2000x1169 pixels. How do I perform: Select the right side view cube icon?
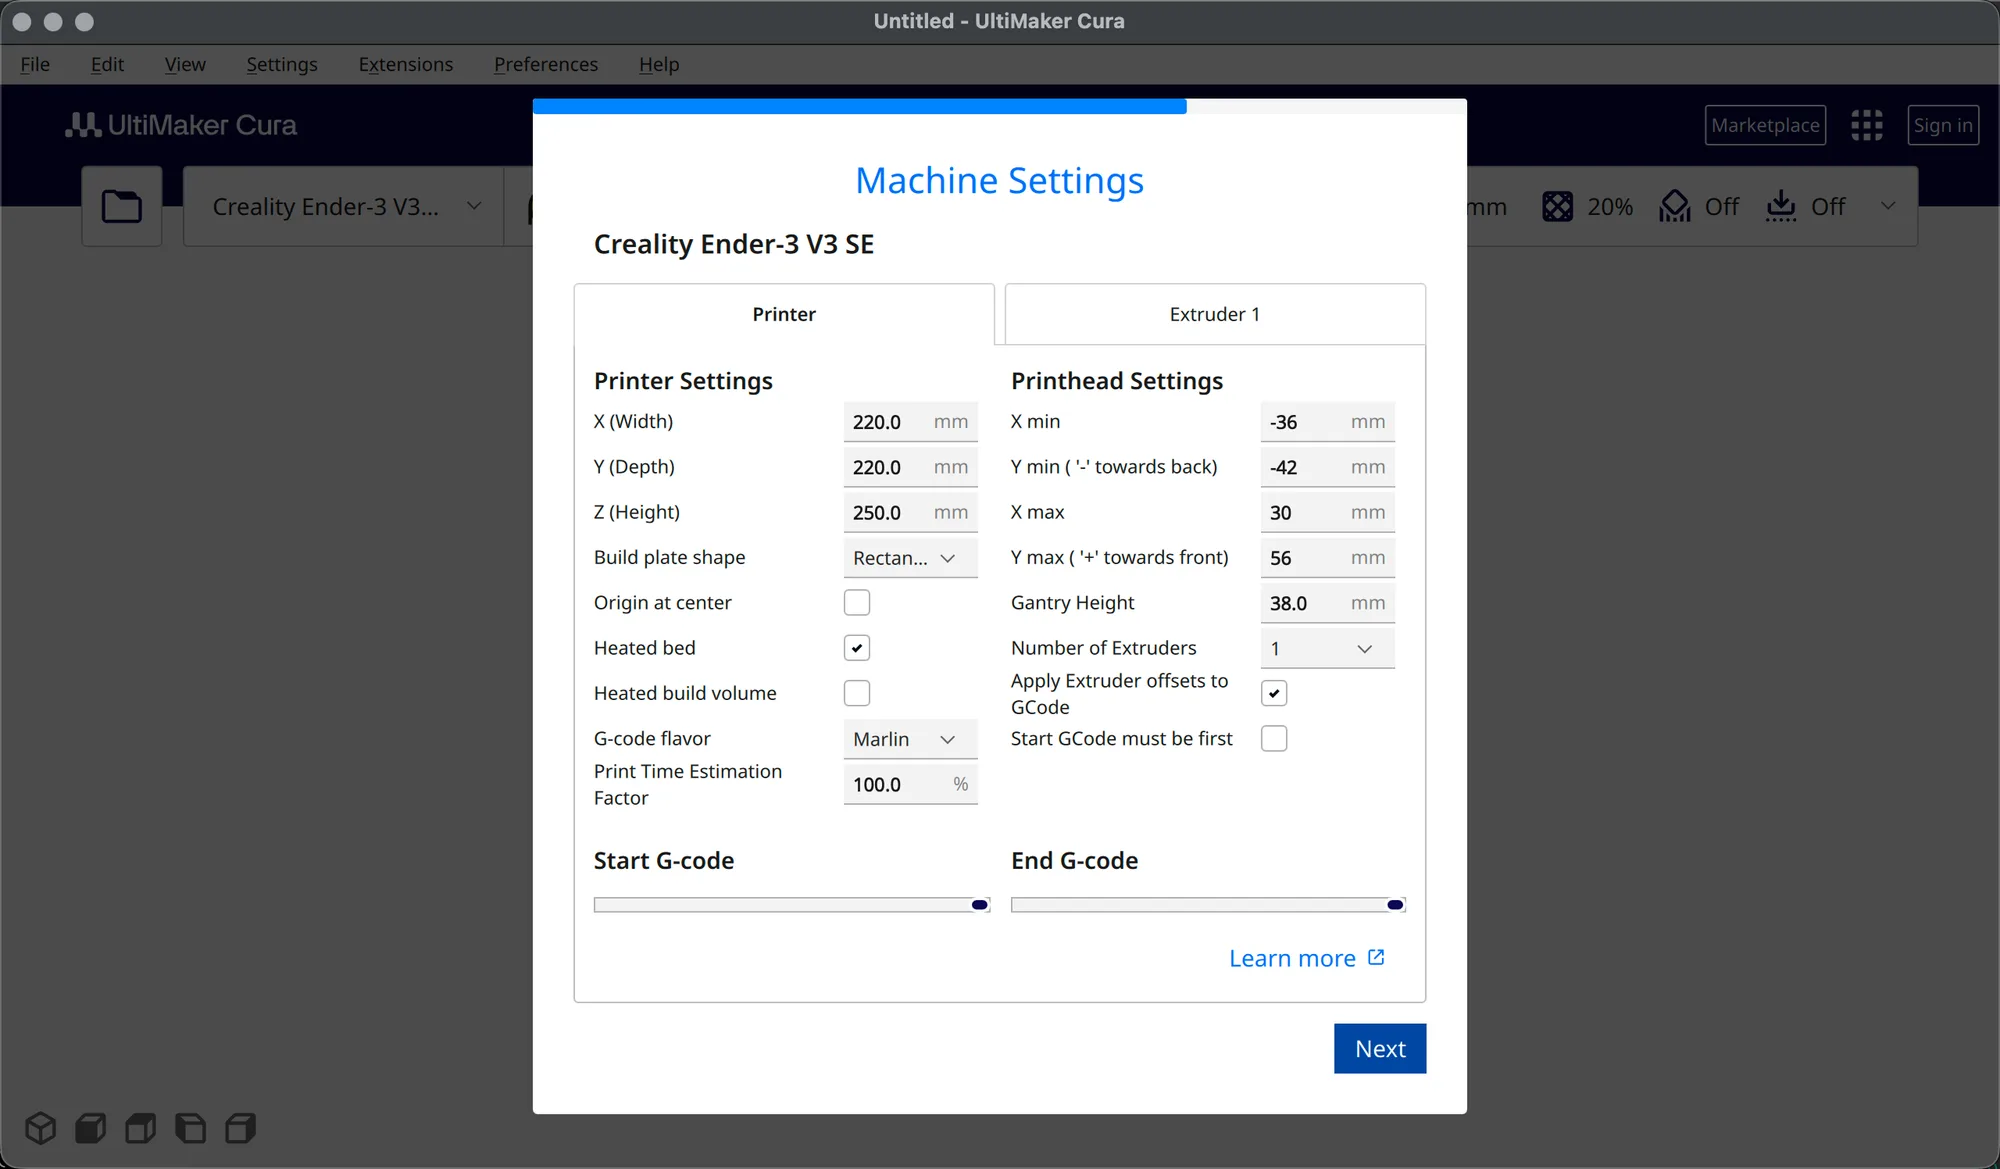(x=241, y=1128)
